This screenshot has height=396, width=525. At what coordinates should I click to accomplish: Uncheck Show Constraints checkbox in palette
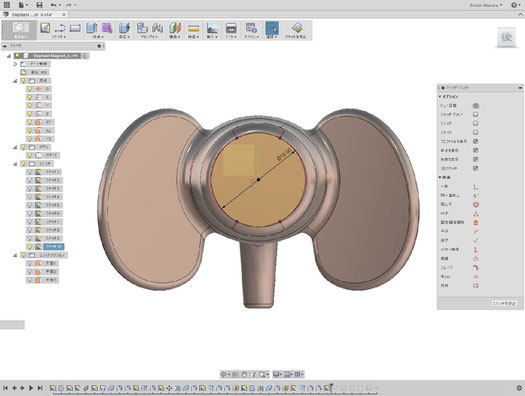coord(475,160)
